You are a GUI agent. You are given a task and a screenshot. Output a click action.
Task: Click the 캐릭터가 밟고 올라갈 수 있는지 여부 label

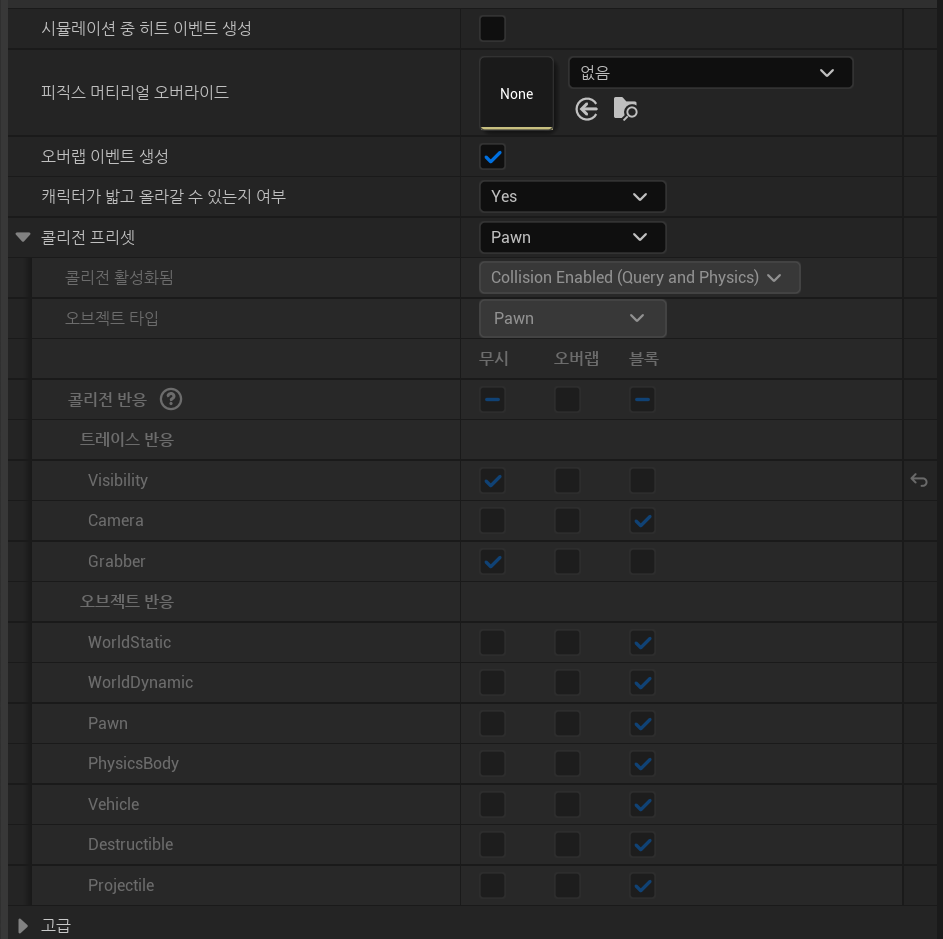[x=163, y=197]
